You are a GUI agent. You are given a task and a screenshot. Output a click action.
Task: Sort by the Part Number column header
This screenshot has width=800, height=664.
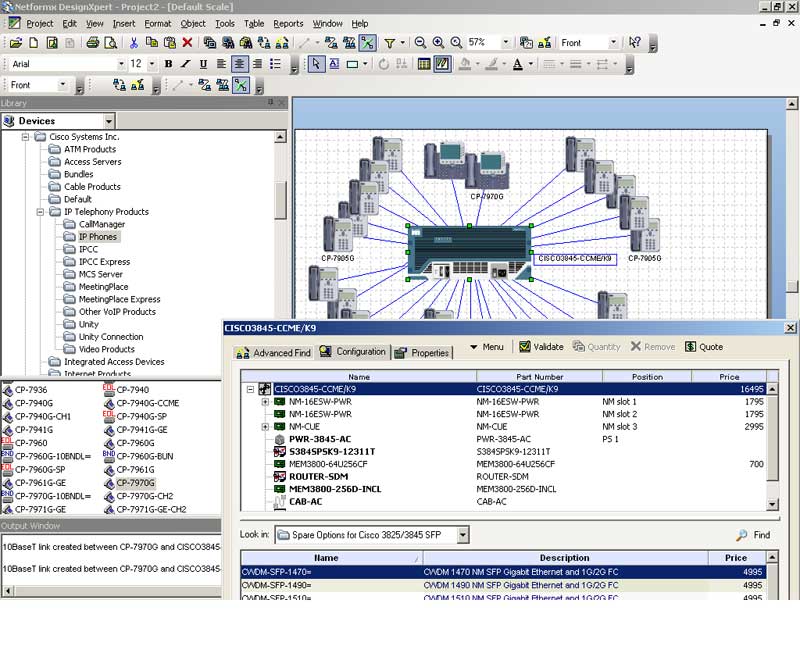(x=539, y=377)
